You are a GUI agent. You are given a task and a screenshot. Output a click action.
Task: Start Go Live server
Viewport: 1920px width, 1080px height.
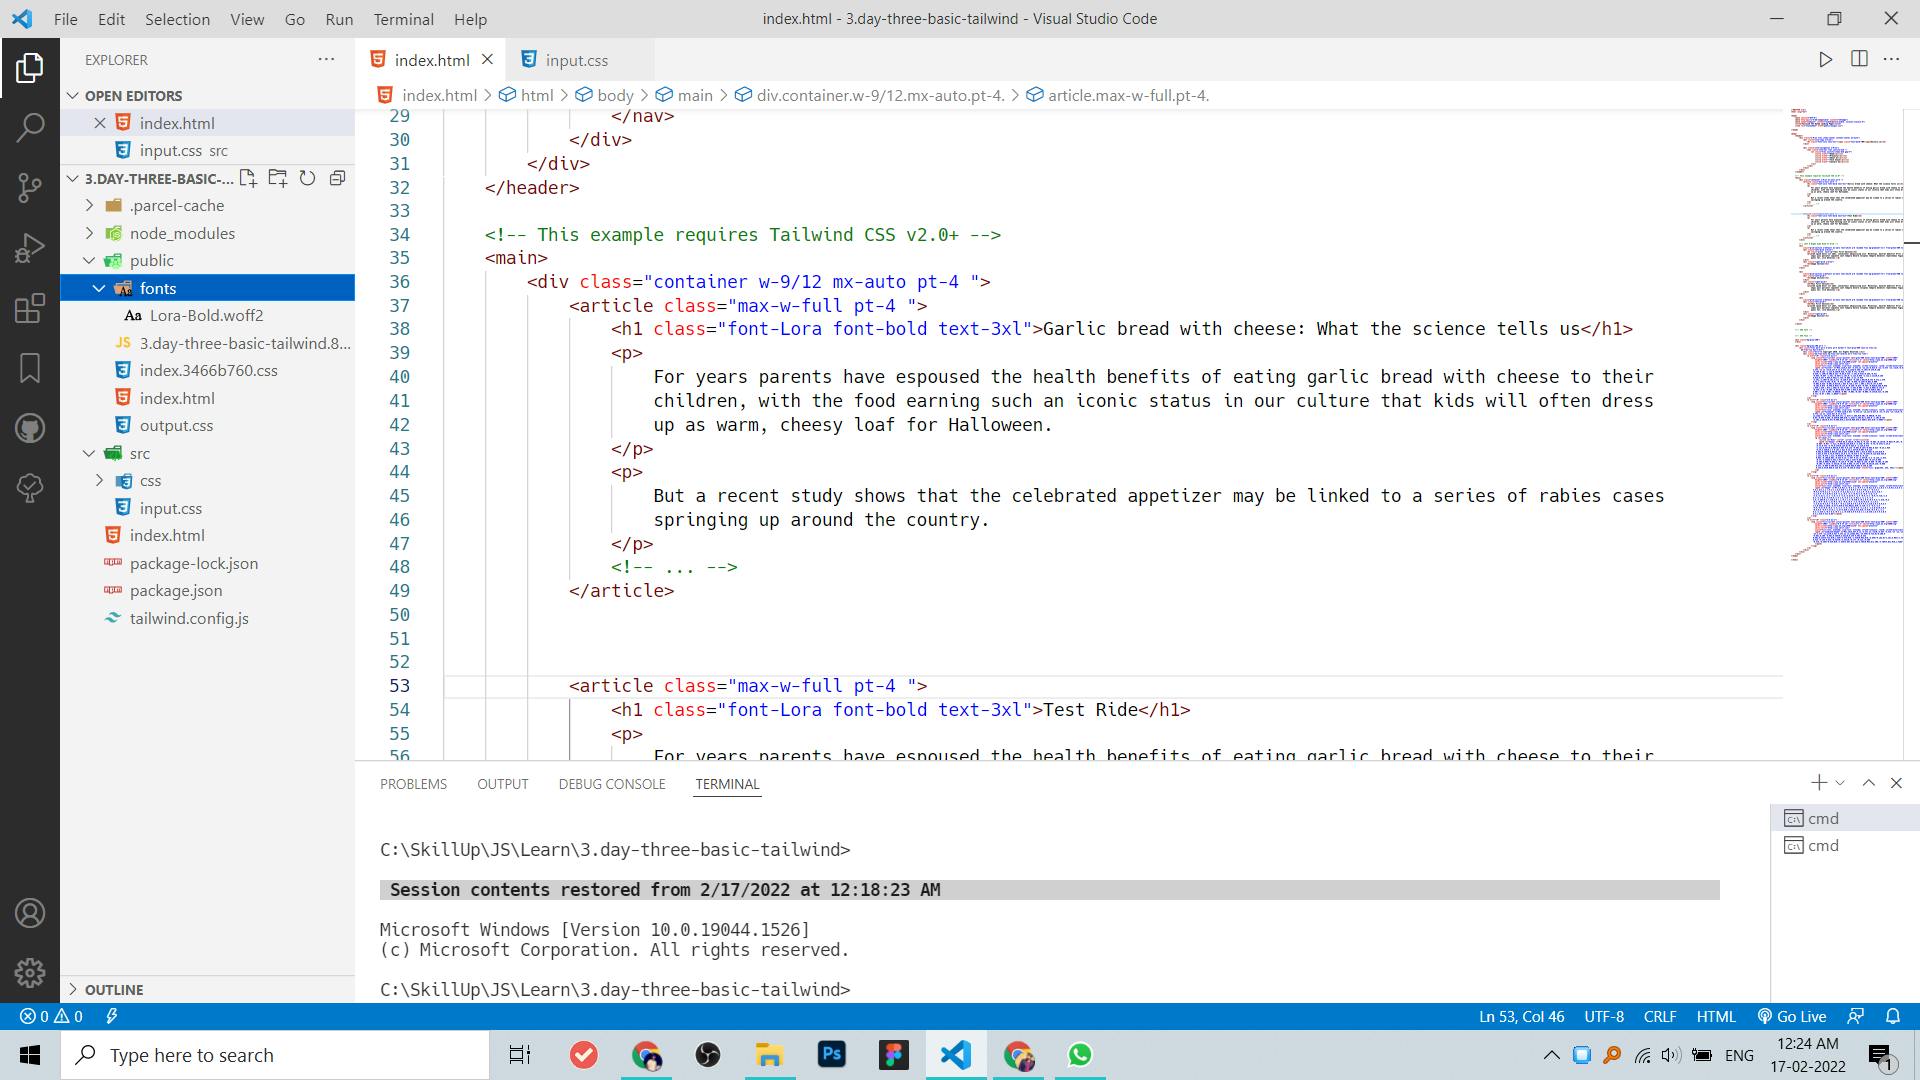click(x=1792, y=1016)
